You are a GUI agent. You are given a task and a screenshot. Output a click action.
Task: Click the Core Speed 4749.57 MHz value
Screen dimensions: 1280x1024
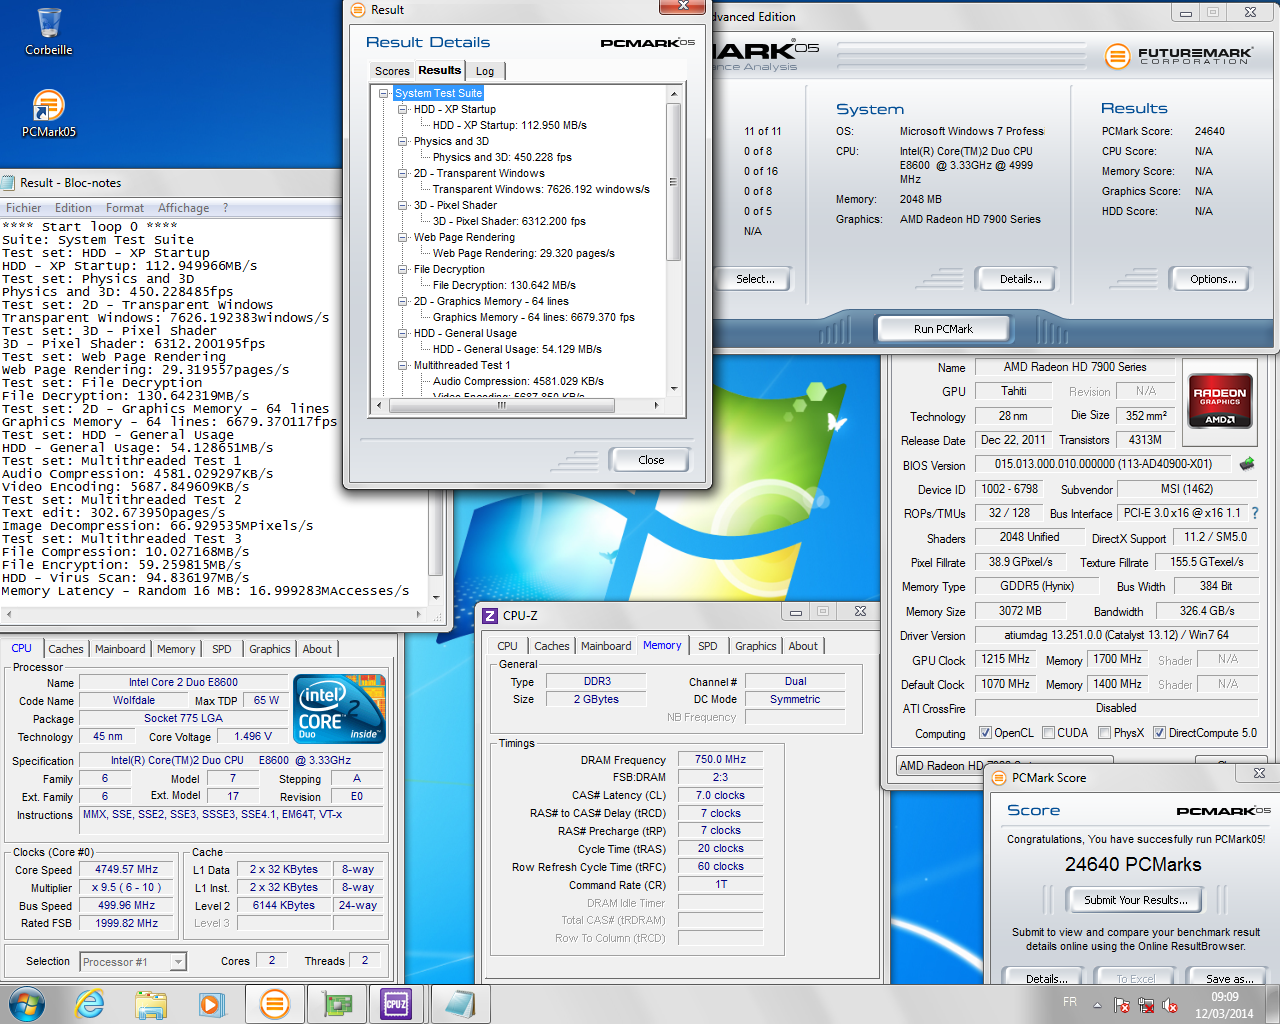pyautogui.click(x=127, y=869)
